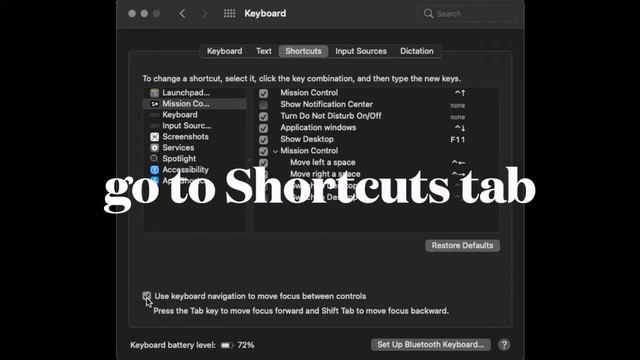Toggle Application windows shortcut checkbox
The image size is (640, 360).
264,128
